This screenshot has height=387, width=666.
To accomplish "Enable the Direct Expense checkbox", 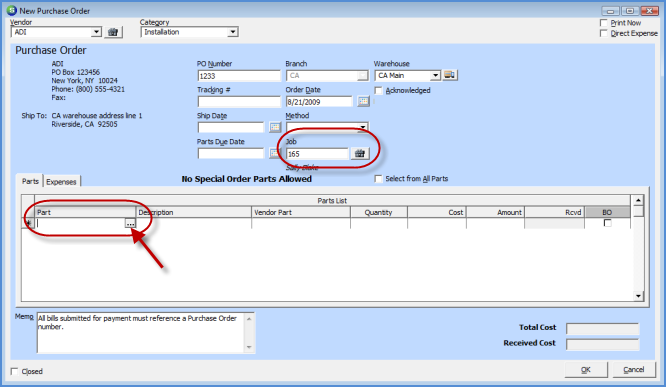I will click(x=604, y=33).
